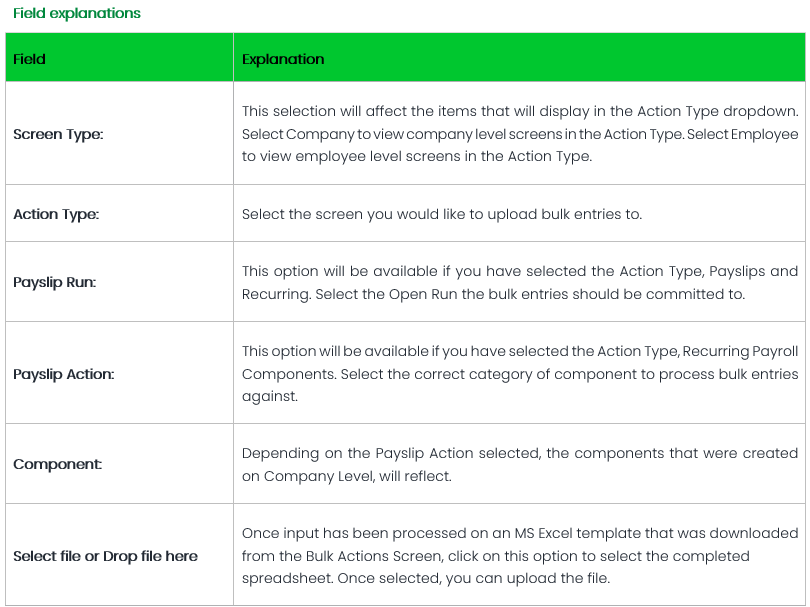Click the 'Explanation' column header

283,59
